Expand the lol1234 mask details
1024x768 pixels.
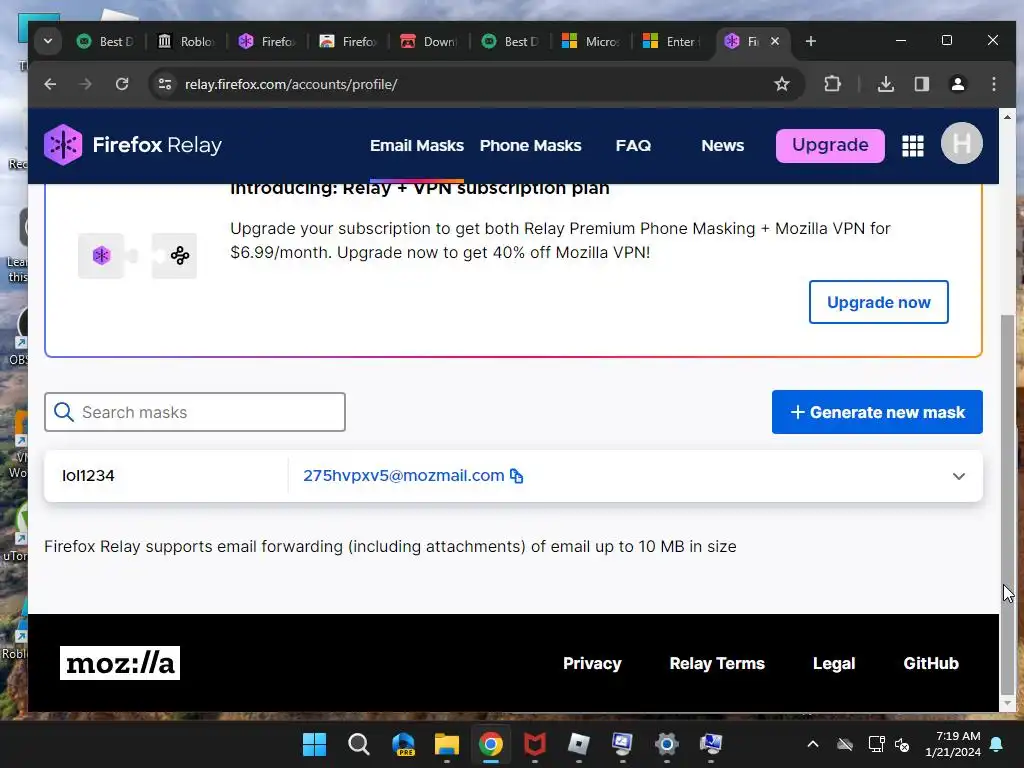point(958,476)
